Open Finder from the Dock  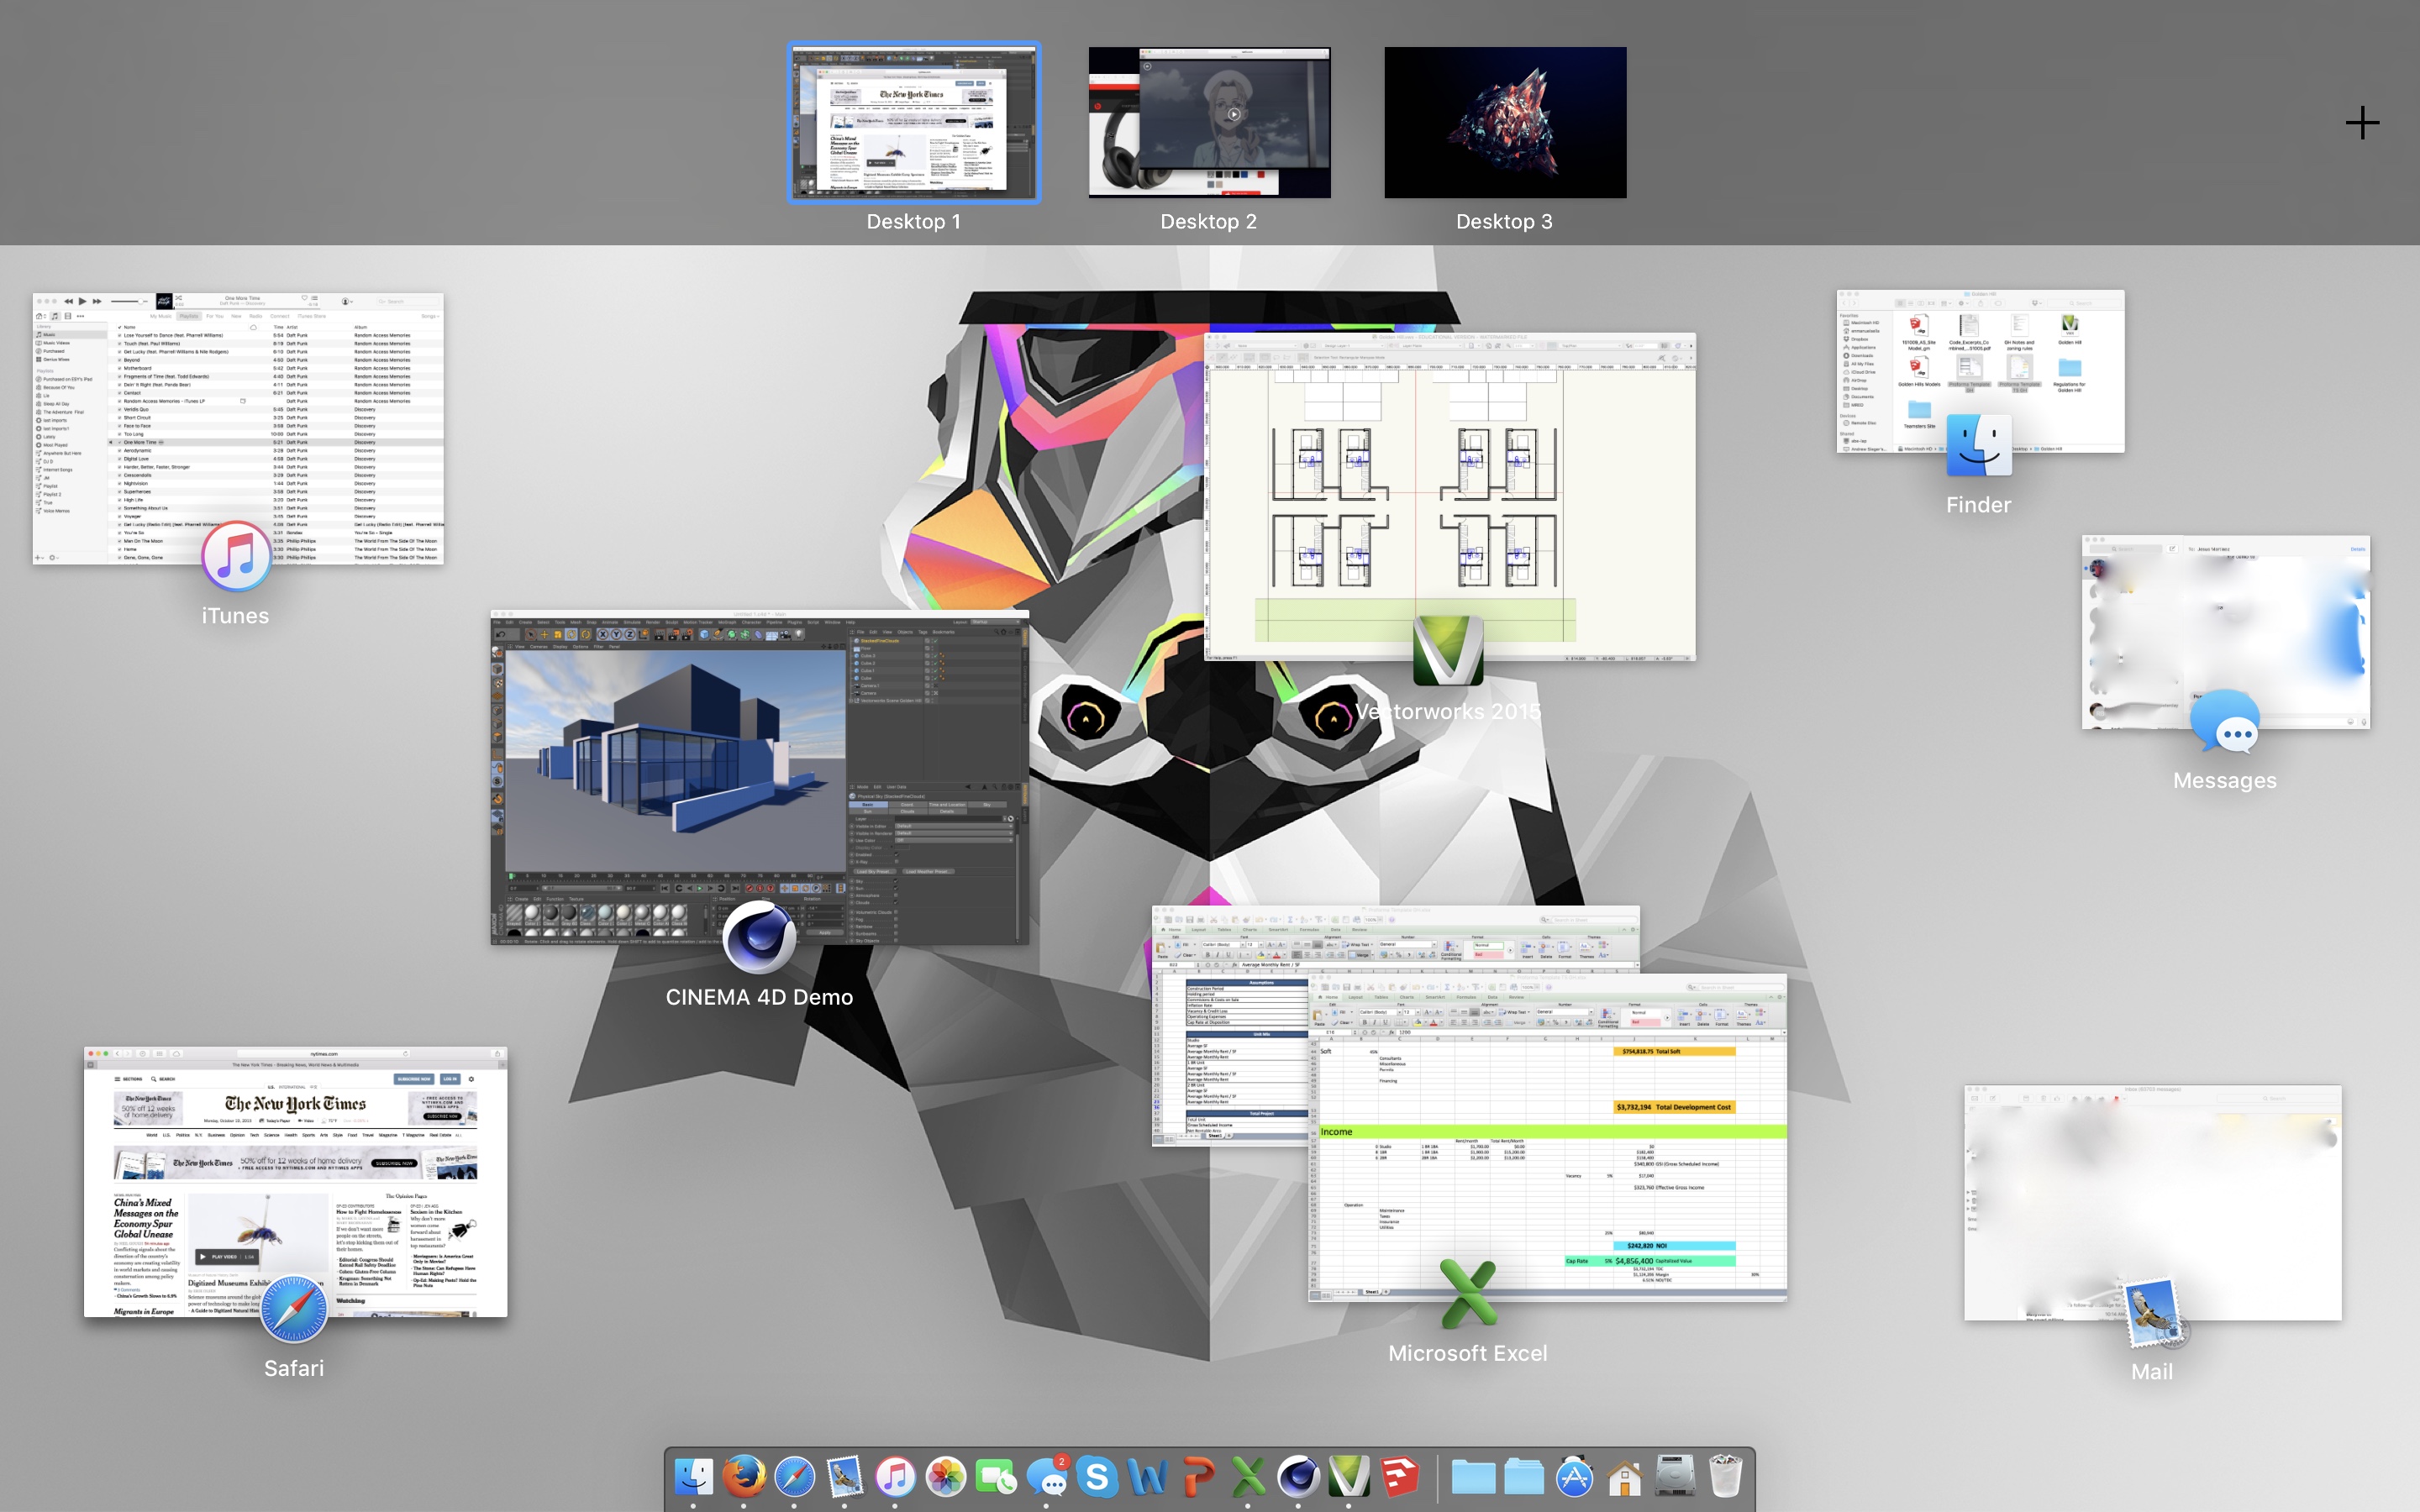[x=694, y=1477]
